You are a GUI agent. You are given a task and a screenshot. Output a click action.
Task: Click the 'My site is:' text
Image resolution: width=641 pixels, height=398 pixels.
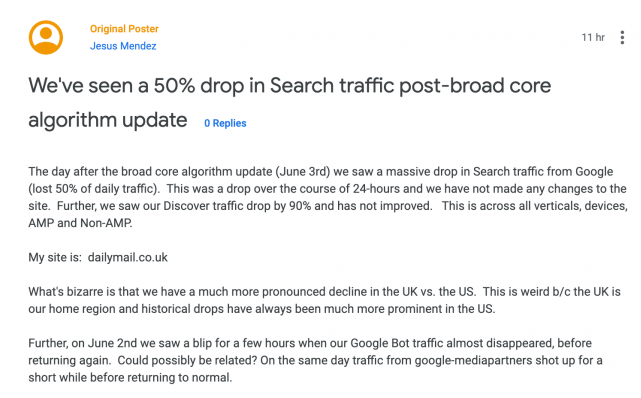[x=55, y=257]
